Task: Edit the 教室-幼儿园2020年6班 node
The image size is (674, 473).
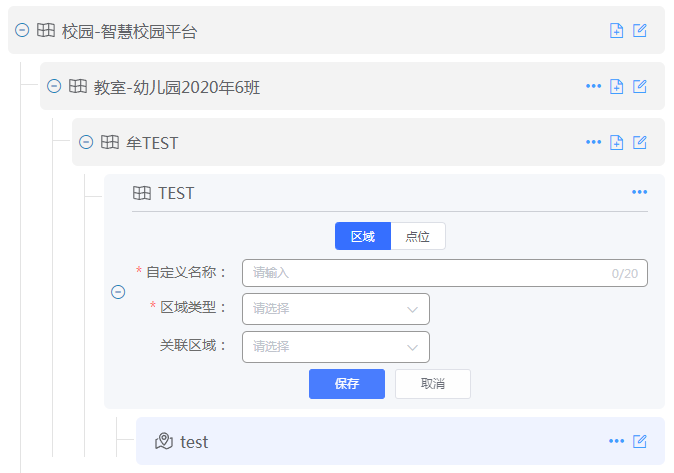Action: click(x=640, y=87)
